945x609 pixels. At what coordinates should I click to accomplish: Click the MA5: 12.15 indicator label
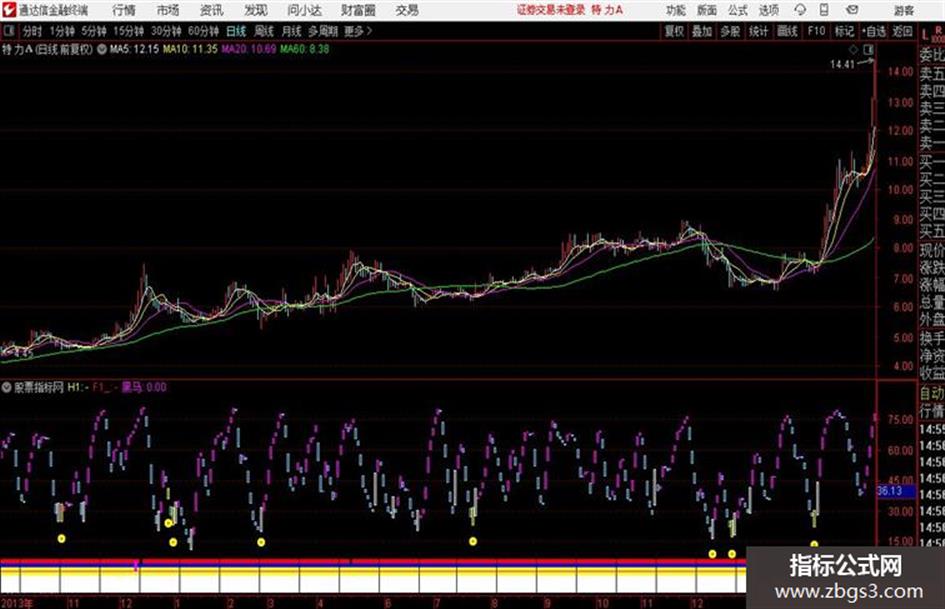(x=134, y=49)
